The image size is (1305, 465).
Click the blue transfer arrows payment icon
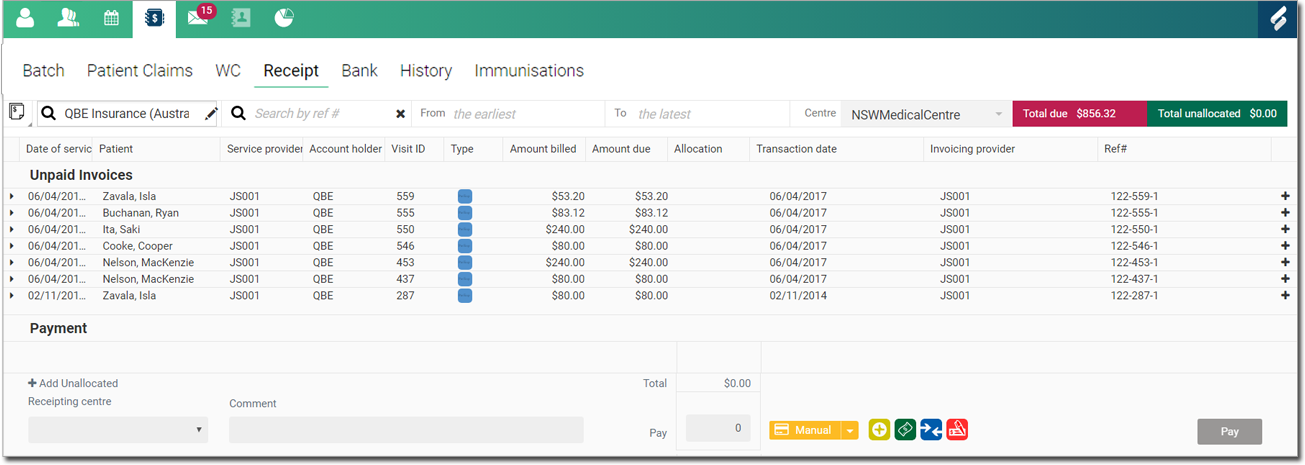[x=931, y=430]
